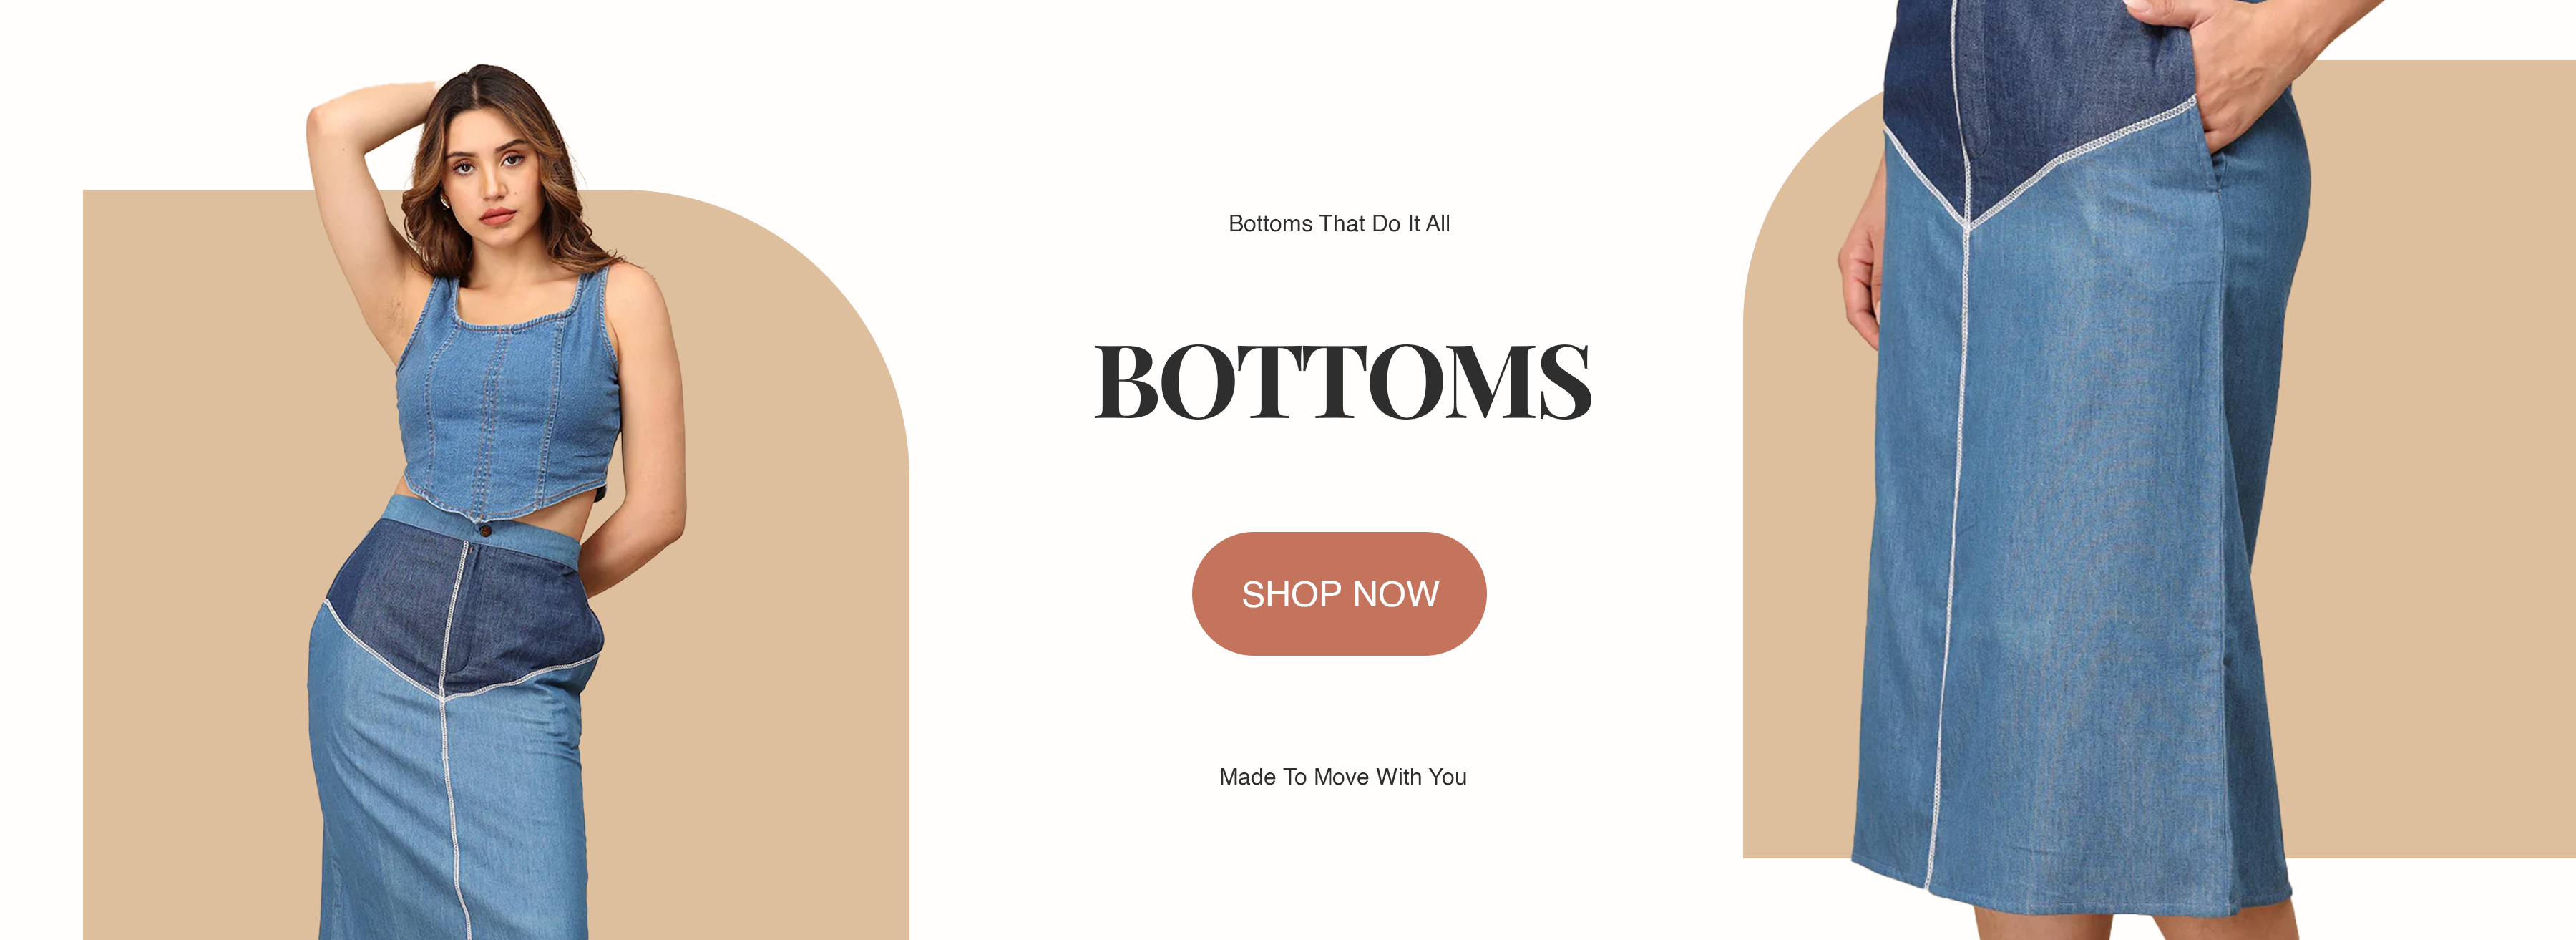Click the 'Bottoms That Do It All' tagline
This screenshot has height=940, width=2576.
tap(1339, 224)
